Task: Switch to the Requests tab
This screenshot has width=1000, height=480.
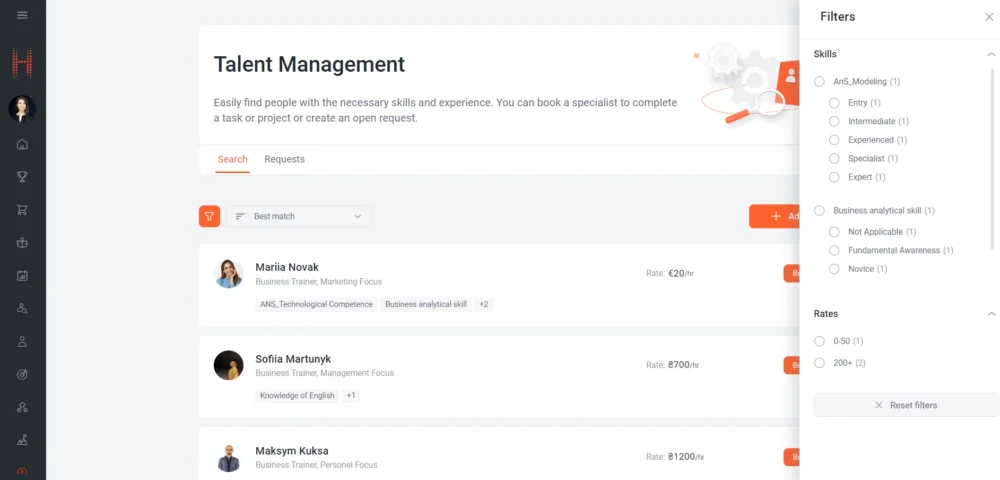Action: tap(284, 159)
